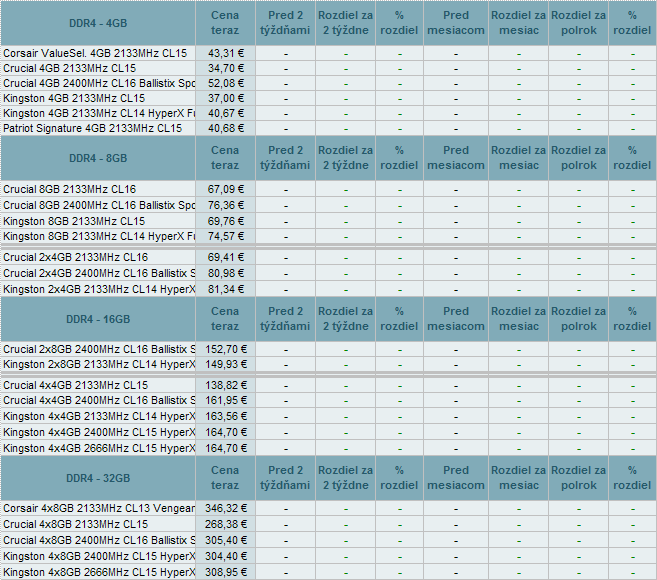The height and width of the screenshot is (580, 657).
Task: Click the 346,32 € price cell
Action: coord(225,508)
